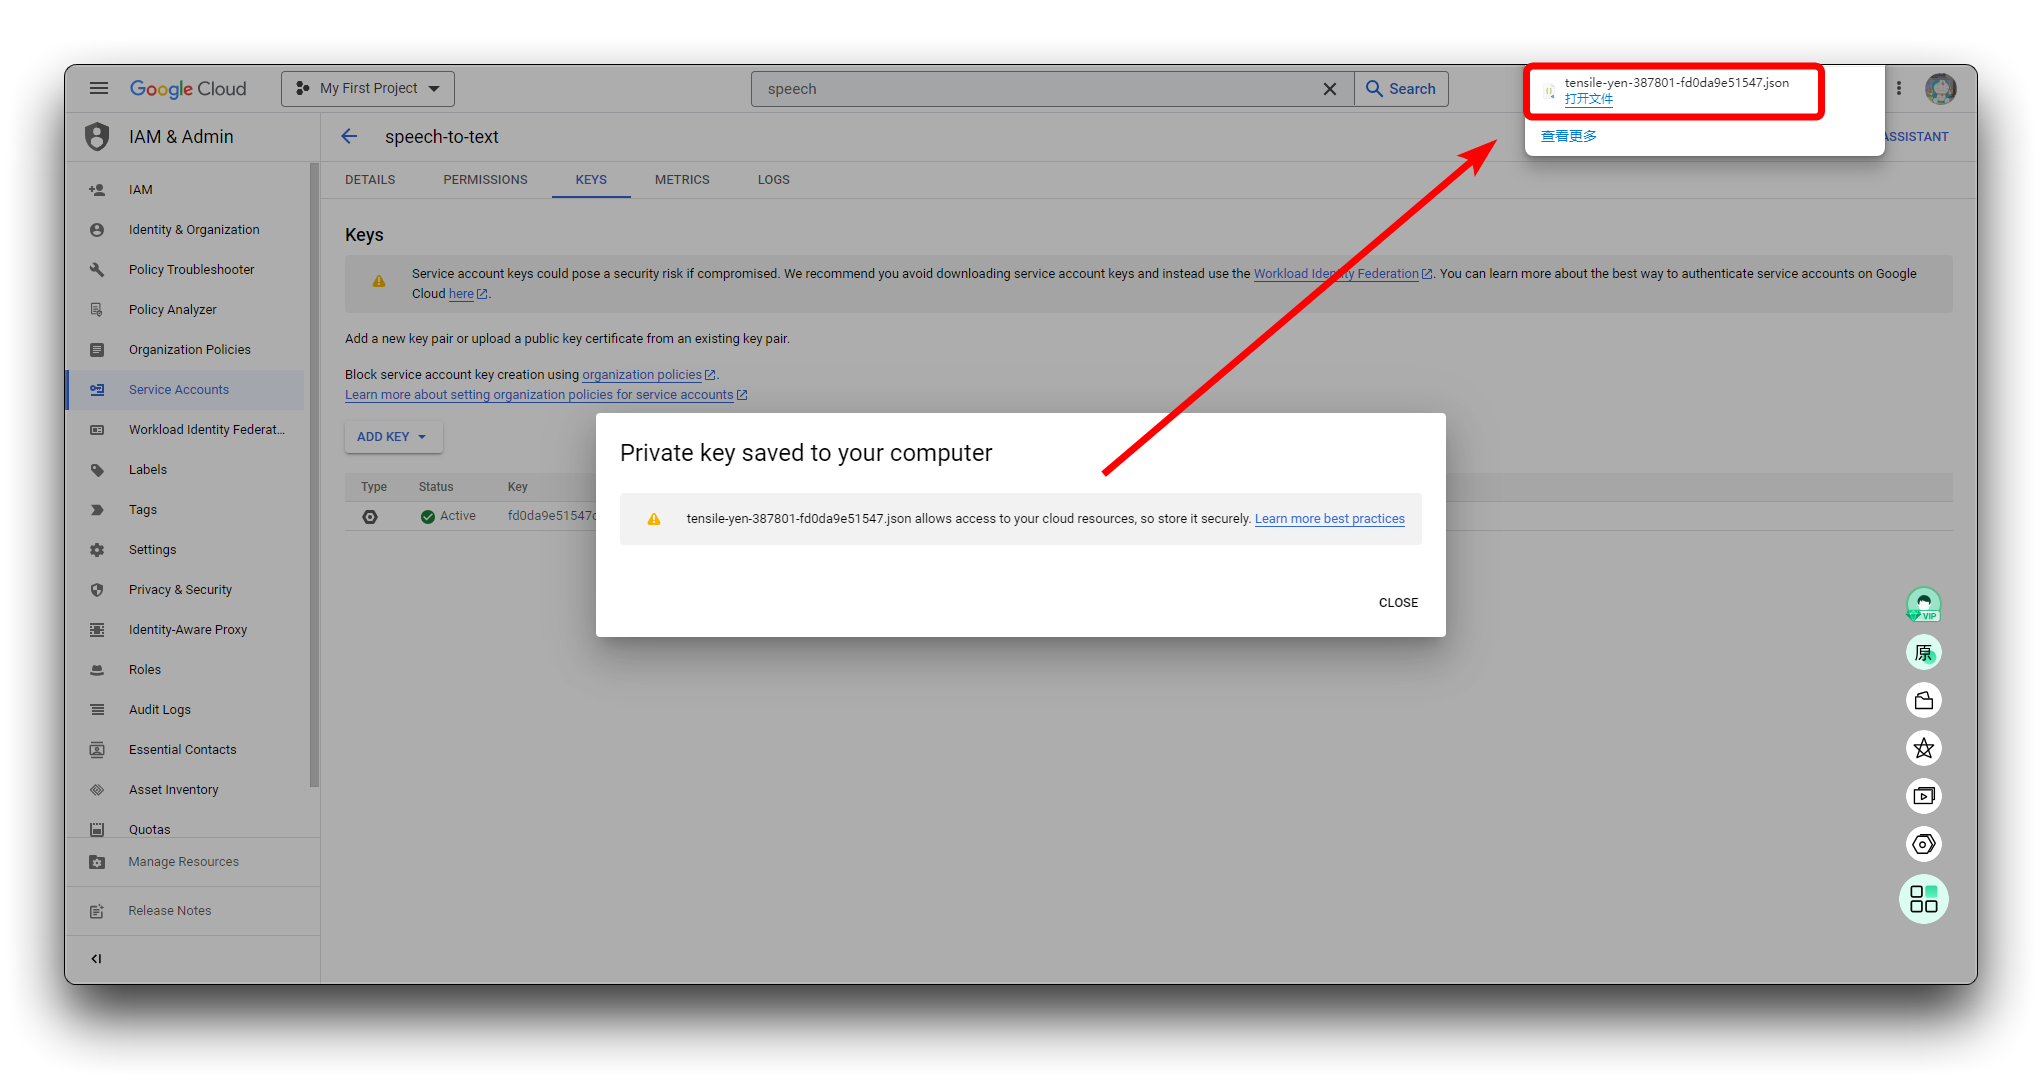Click the Google Cloud logo
This screenshot has width=2042, height=1081.
[188, 89]
